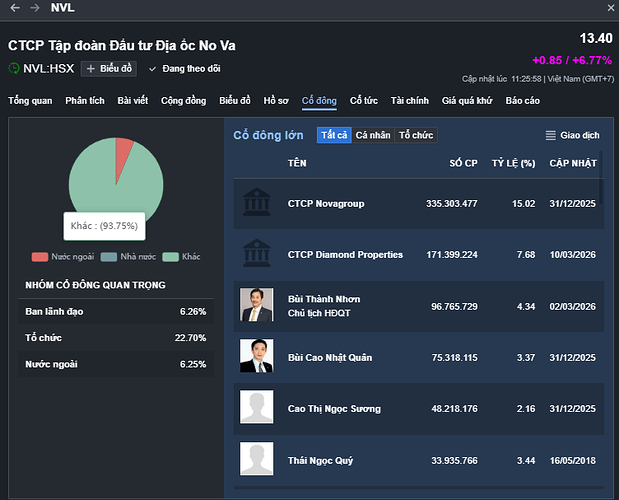Sort by the TỶ LỆ (%) column header
The image size is (619, 500).
click(514, 163)
